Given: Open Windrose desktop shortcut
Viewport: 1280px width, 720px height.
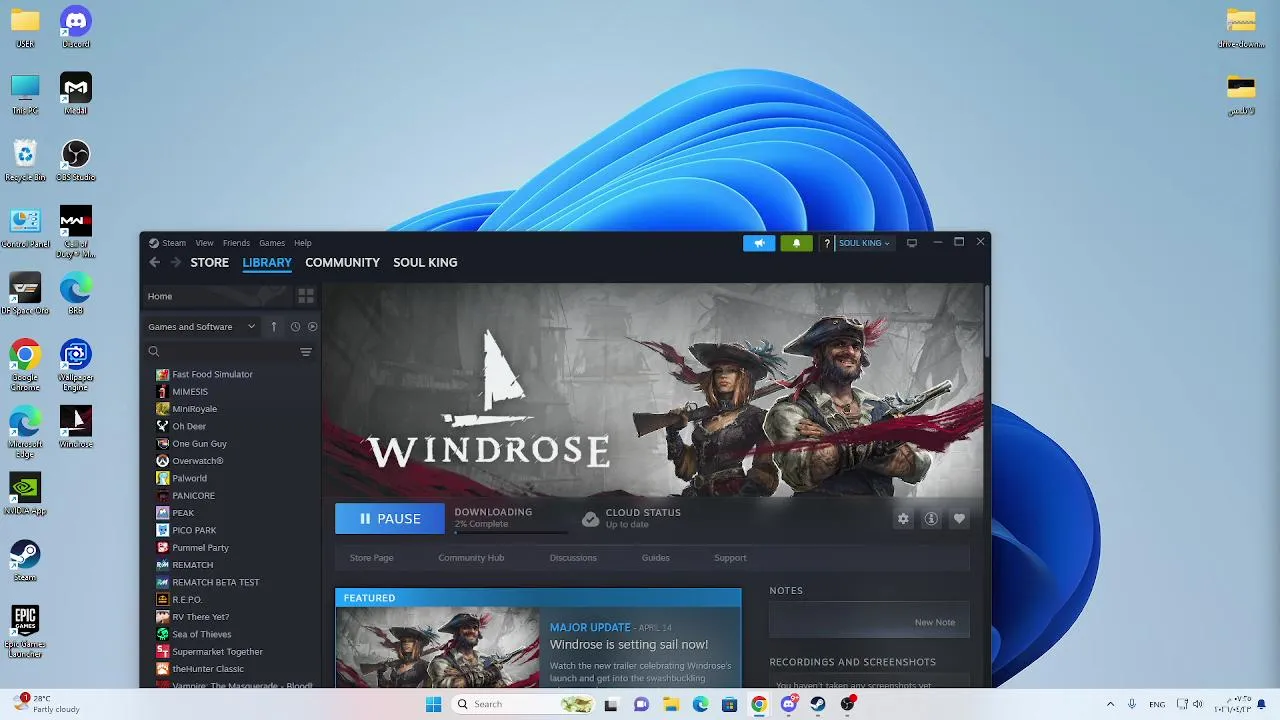Looking at the screenshot, I should pos(76,427).
